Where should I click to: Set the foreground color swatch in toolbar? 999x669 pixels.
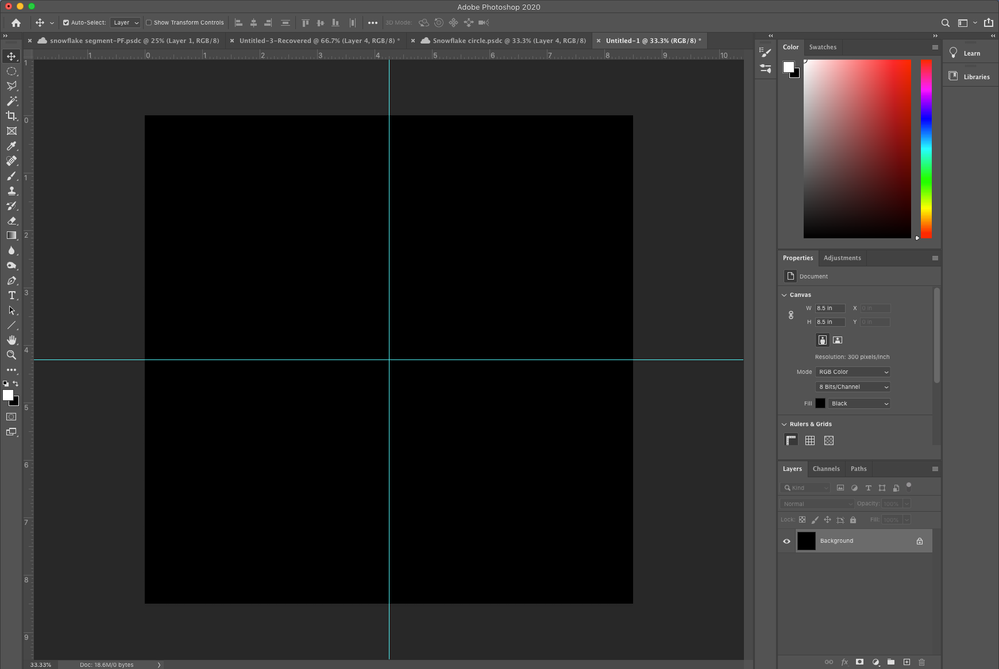[x=7, y=395]
